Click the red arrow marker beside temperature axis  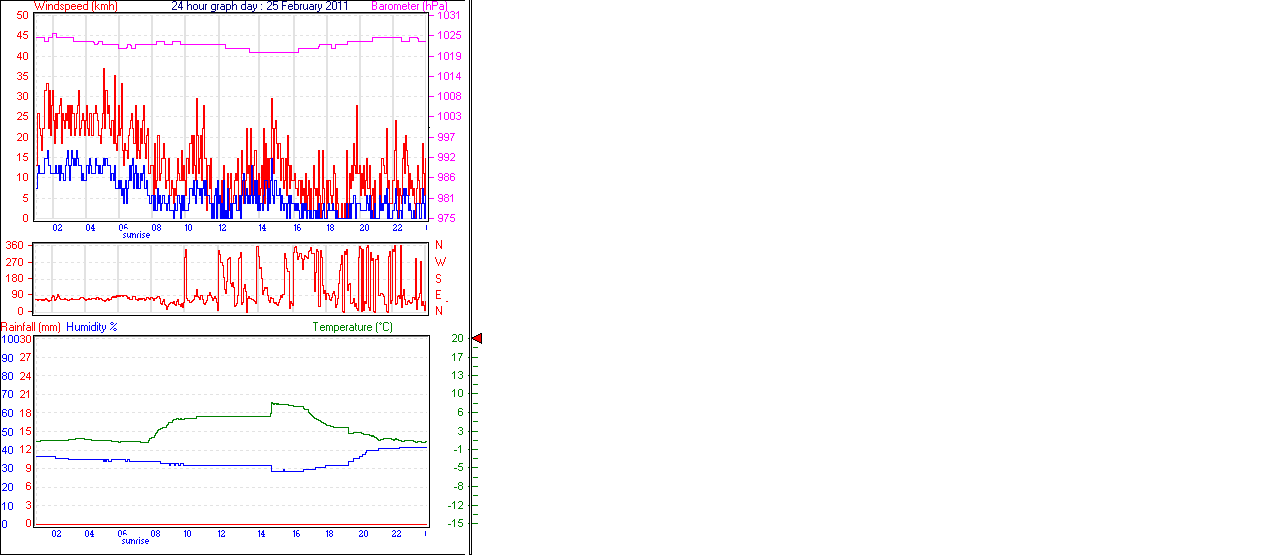(477, 339)
